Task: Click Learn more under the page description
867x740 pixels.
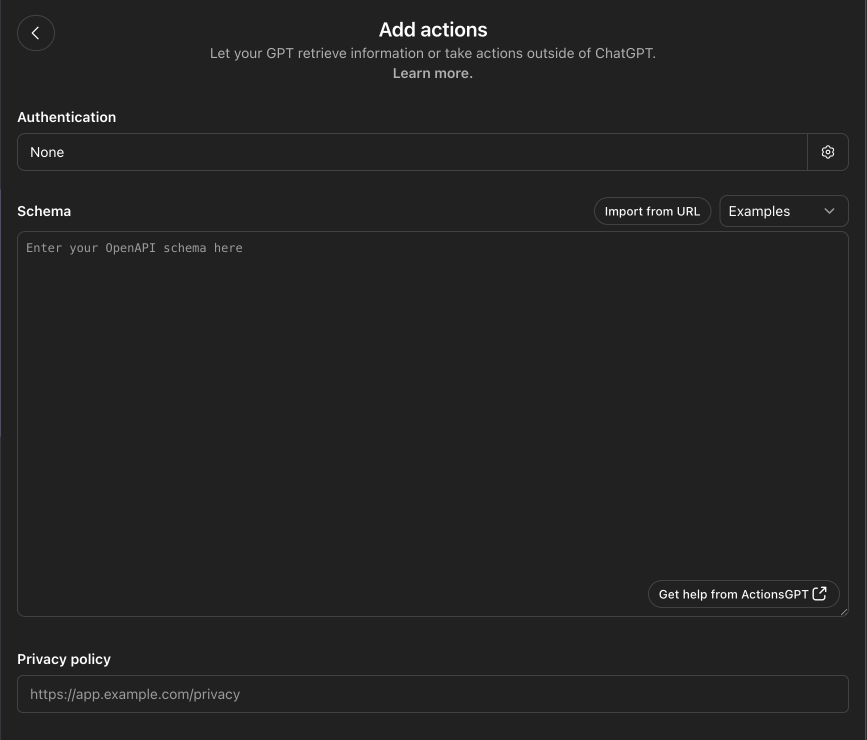Action: click(432, 72)
